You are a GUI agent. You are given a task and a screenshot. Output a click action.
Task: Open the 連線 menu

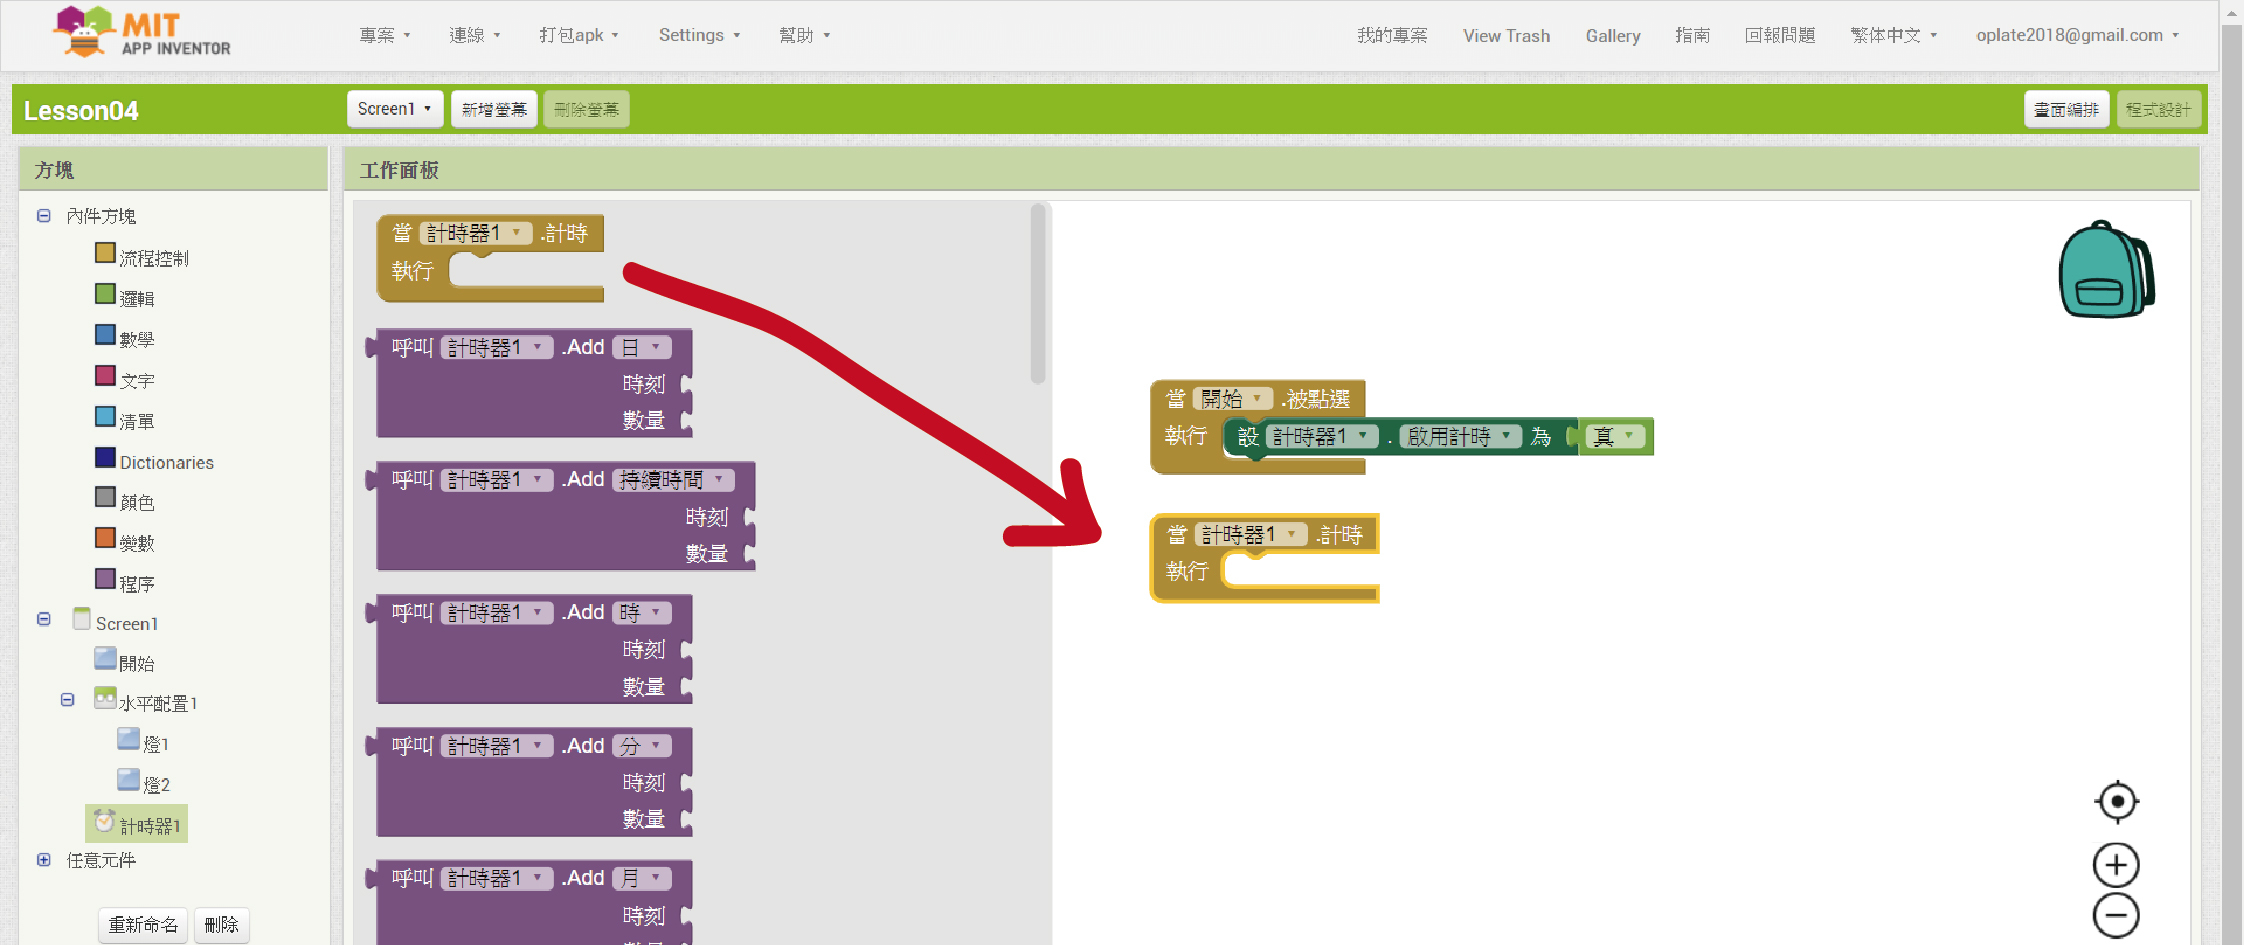click(475, 35)
